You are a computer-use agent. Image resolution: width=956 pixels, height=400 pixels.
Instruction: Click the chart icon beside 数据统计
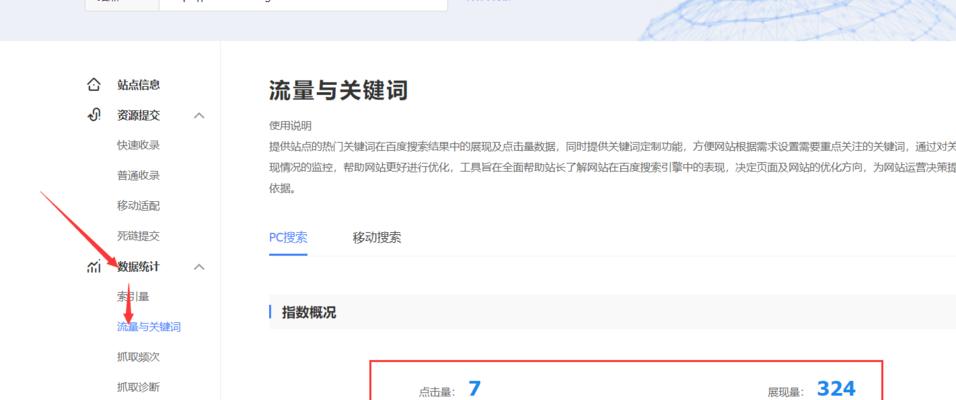[x=93, y=266]
